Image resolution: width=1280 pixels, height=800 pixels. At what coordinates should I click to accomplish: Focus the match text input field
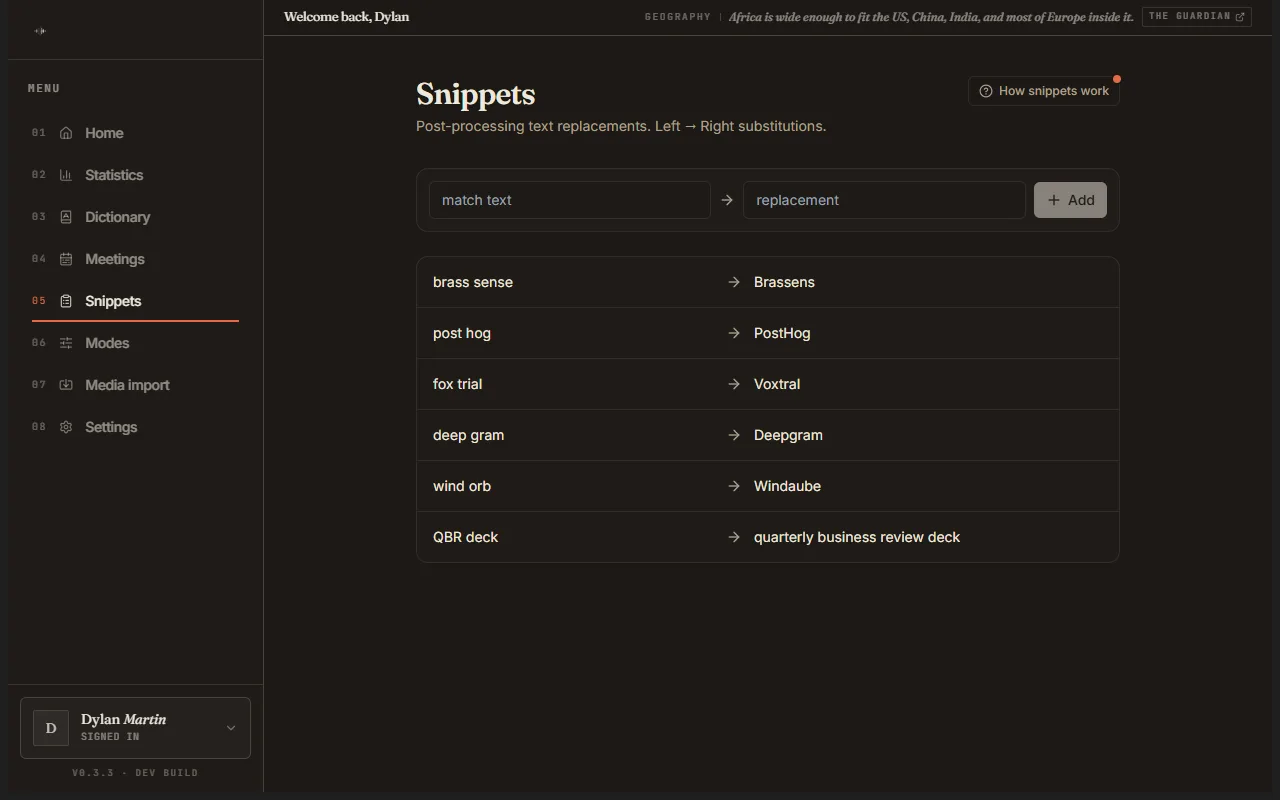570,200
